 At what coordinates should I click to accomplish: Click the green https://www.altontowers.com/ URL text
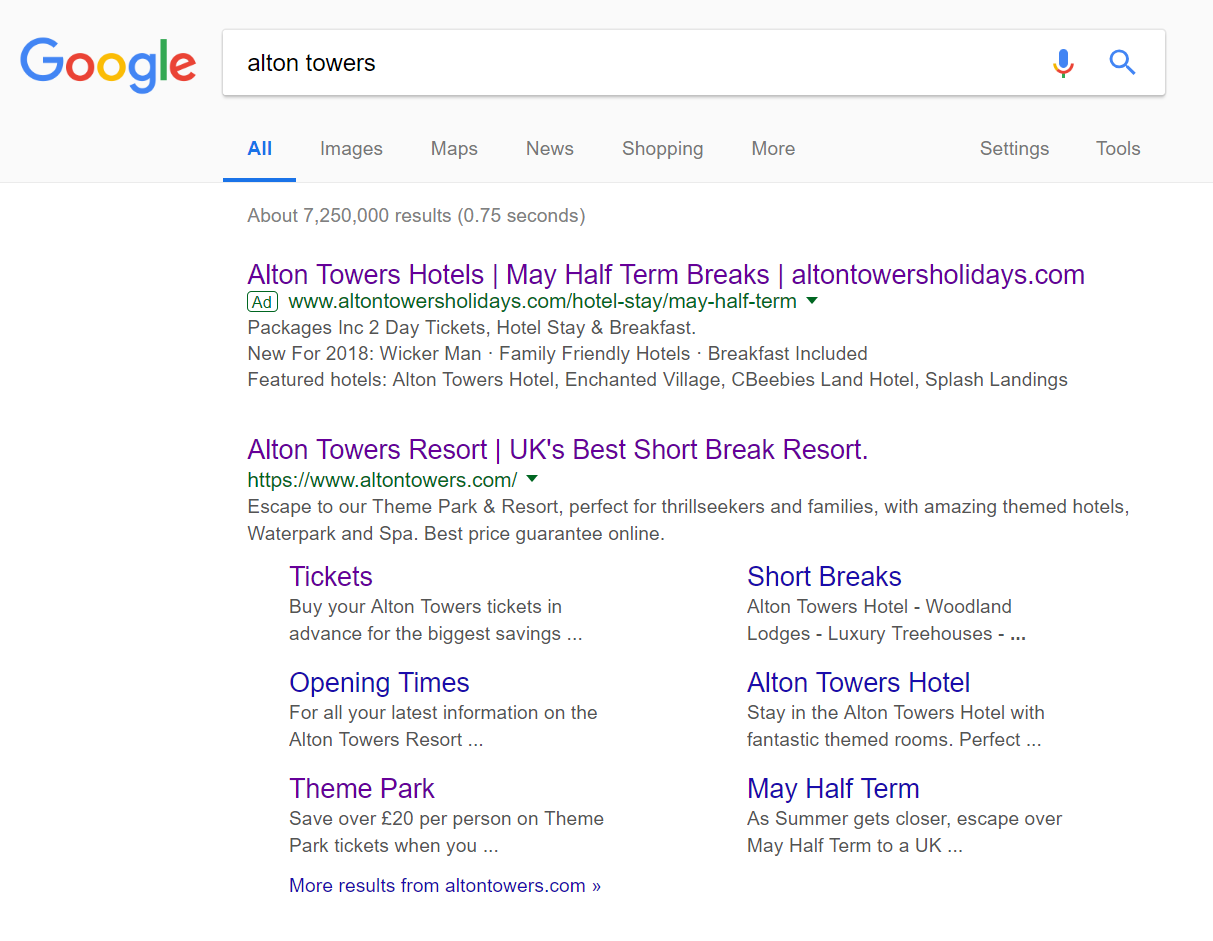pos(382,480)
